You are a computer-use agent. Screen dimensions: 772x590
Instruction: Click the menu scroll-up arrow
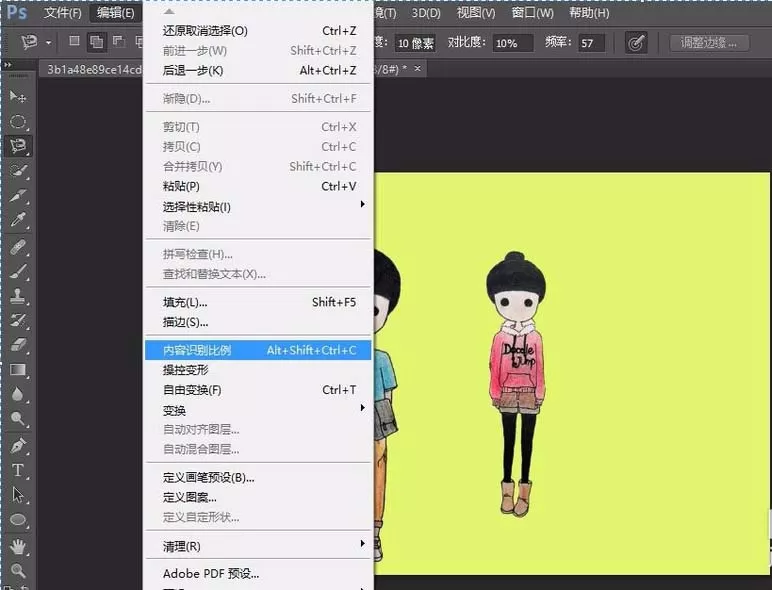(169, 11)
